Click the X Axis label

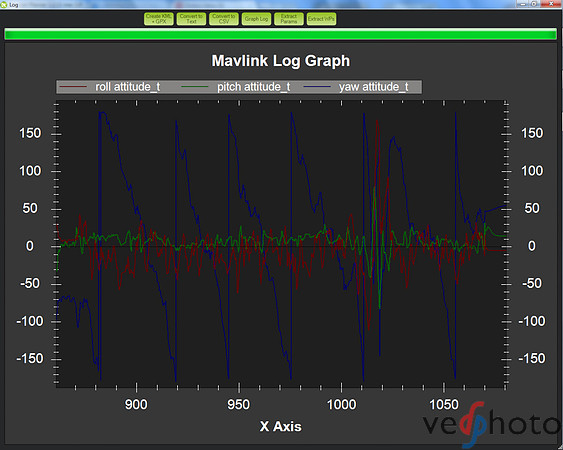(280, 427)
